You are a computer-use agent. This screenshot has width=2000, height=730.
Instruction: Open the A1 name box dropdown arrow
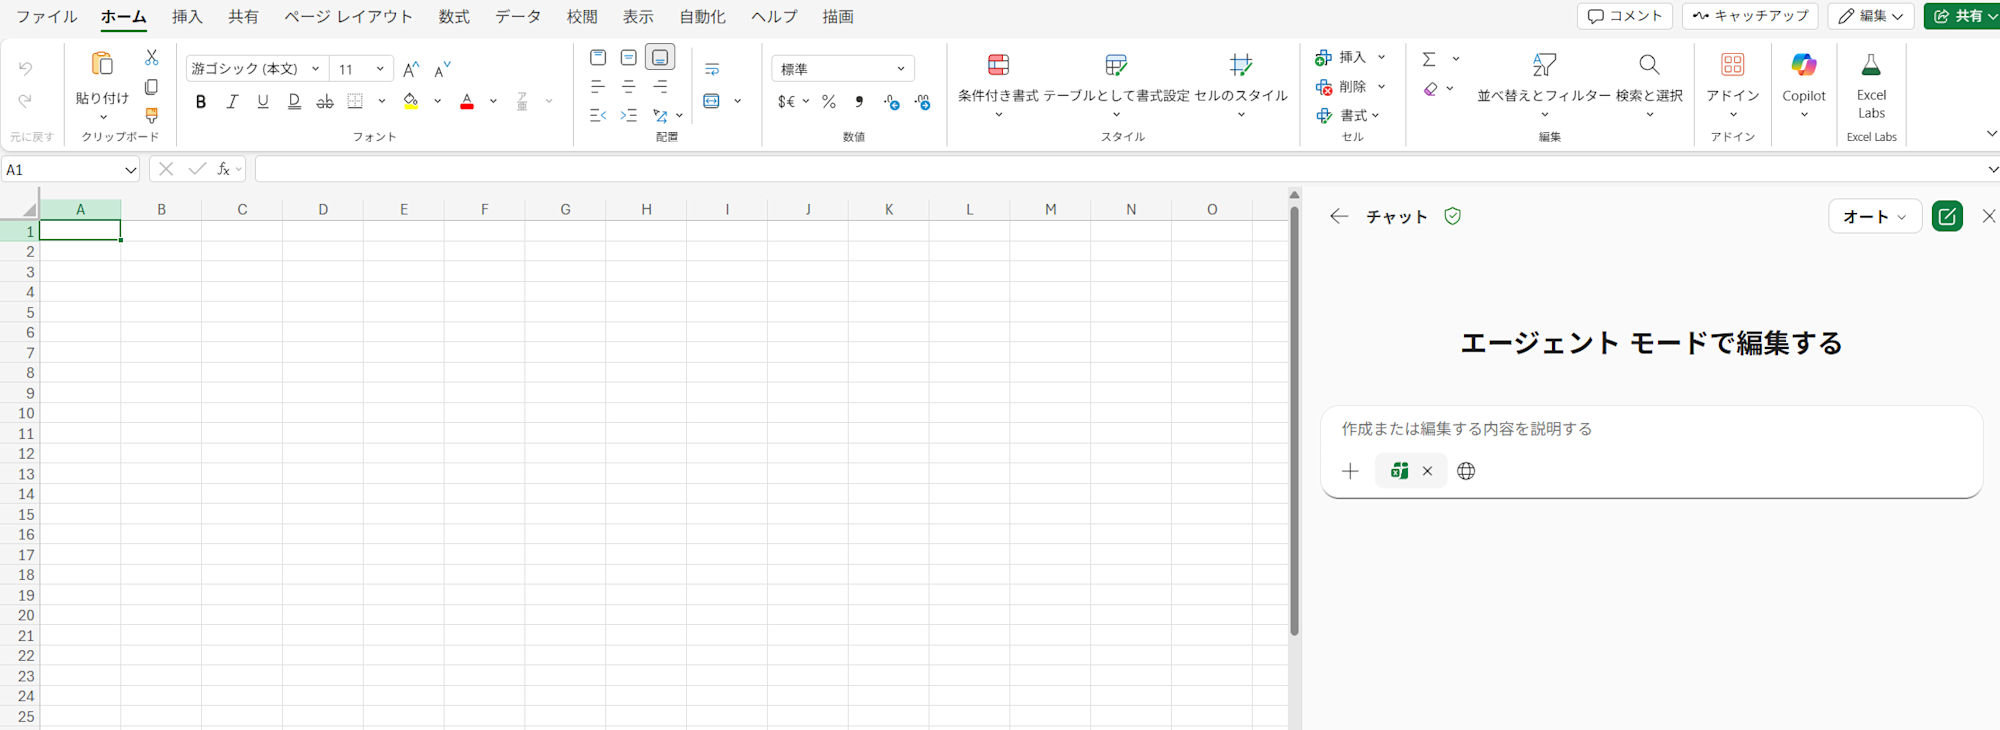(x=130, y=170)
